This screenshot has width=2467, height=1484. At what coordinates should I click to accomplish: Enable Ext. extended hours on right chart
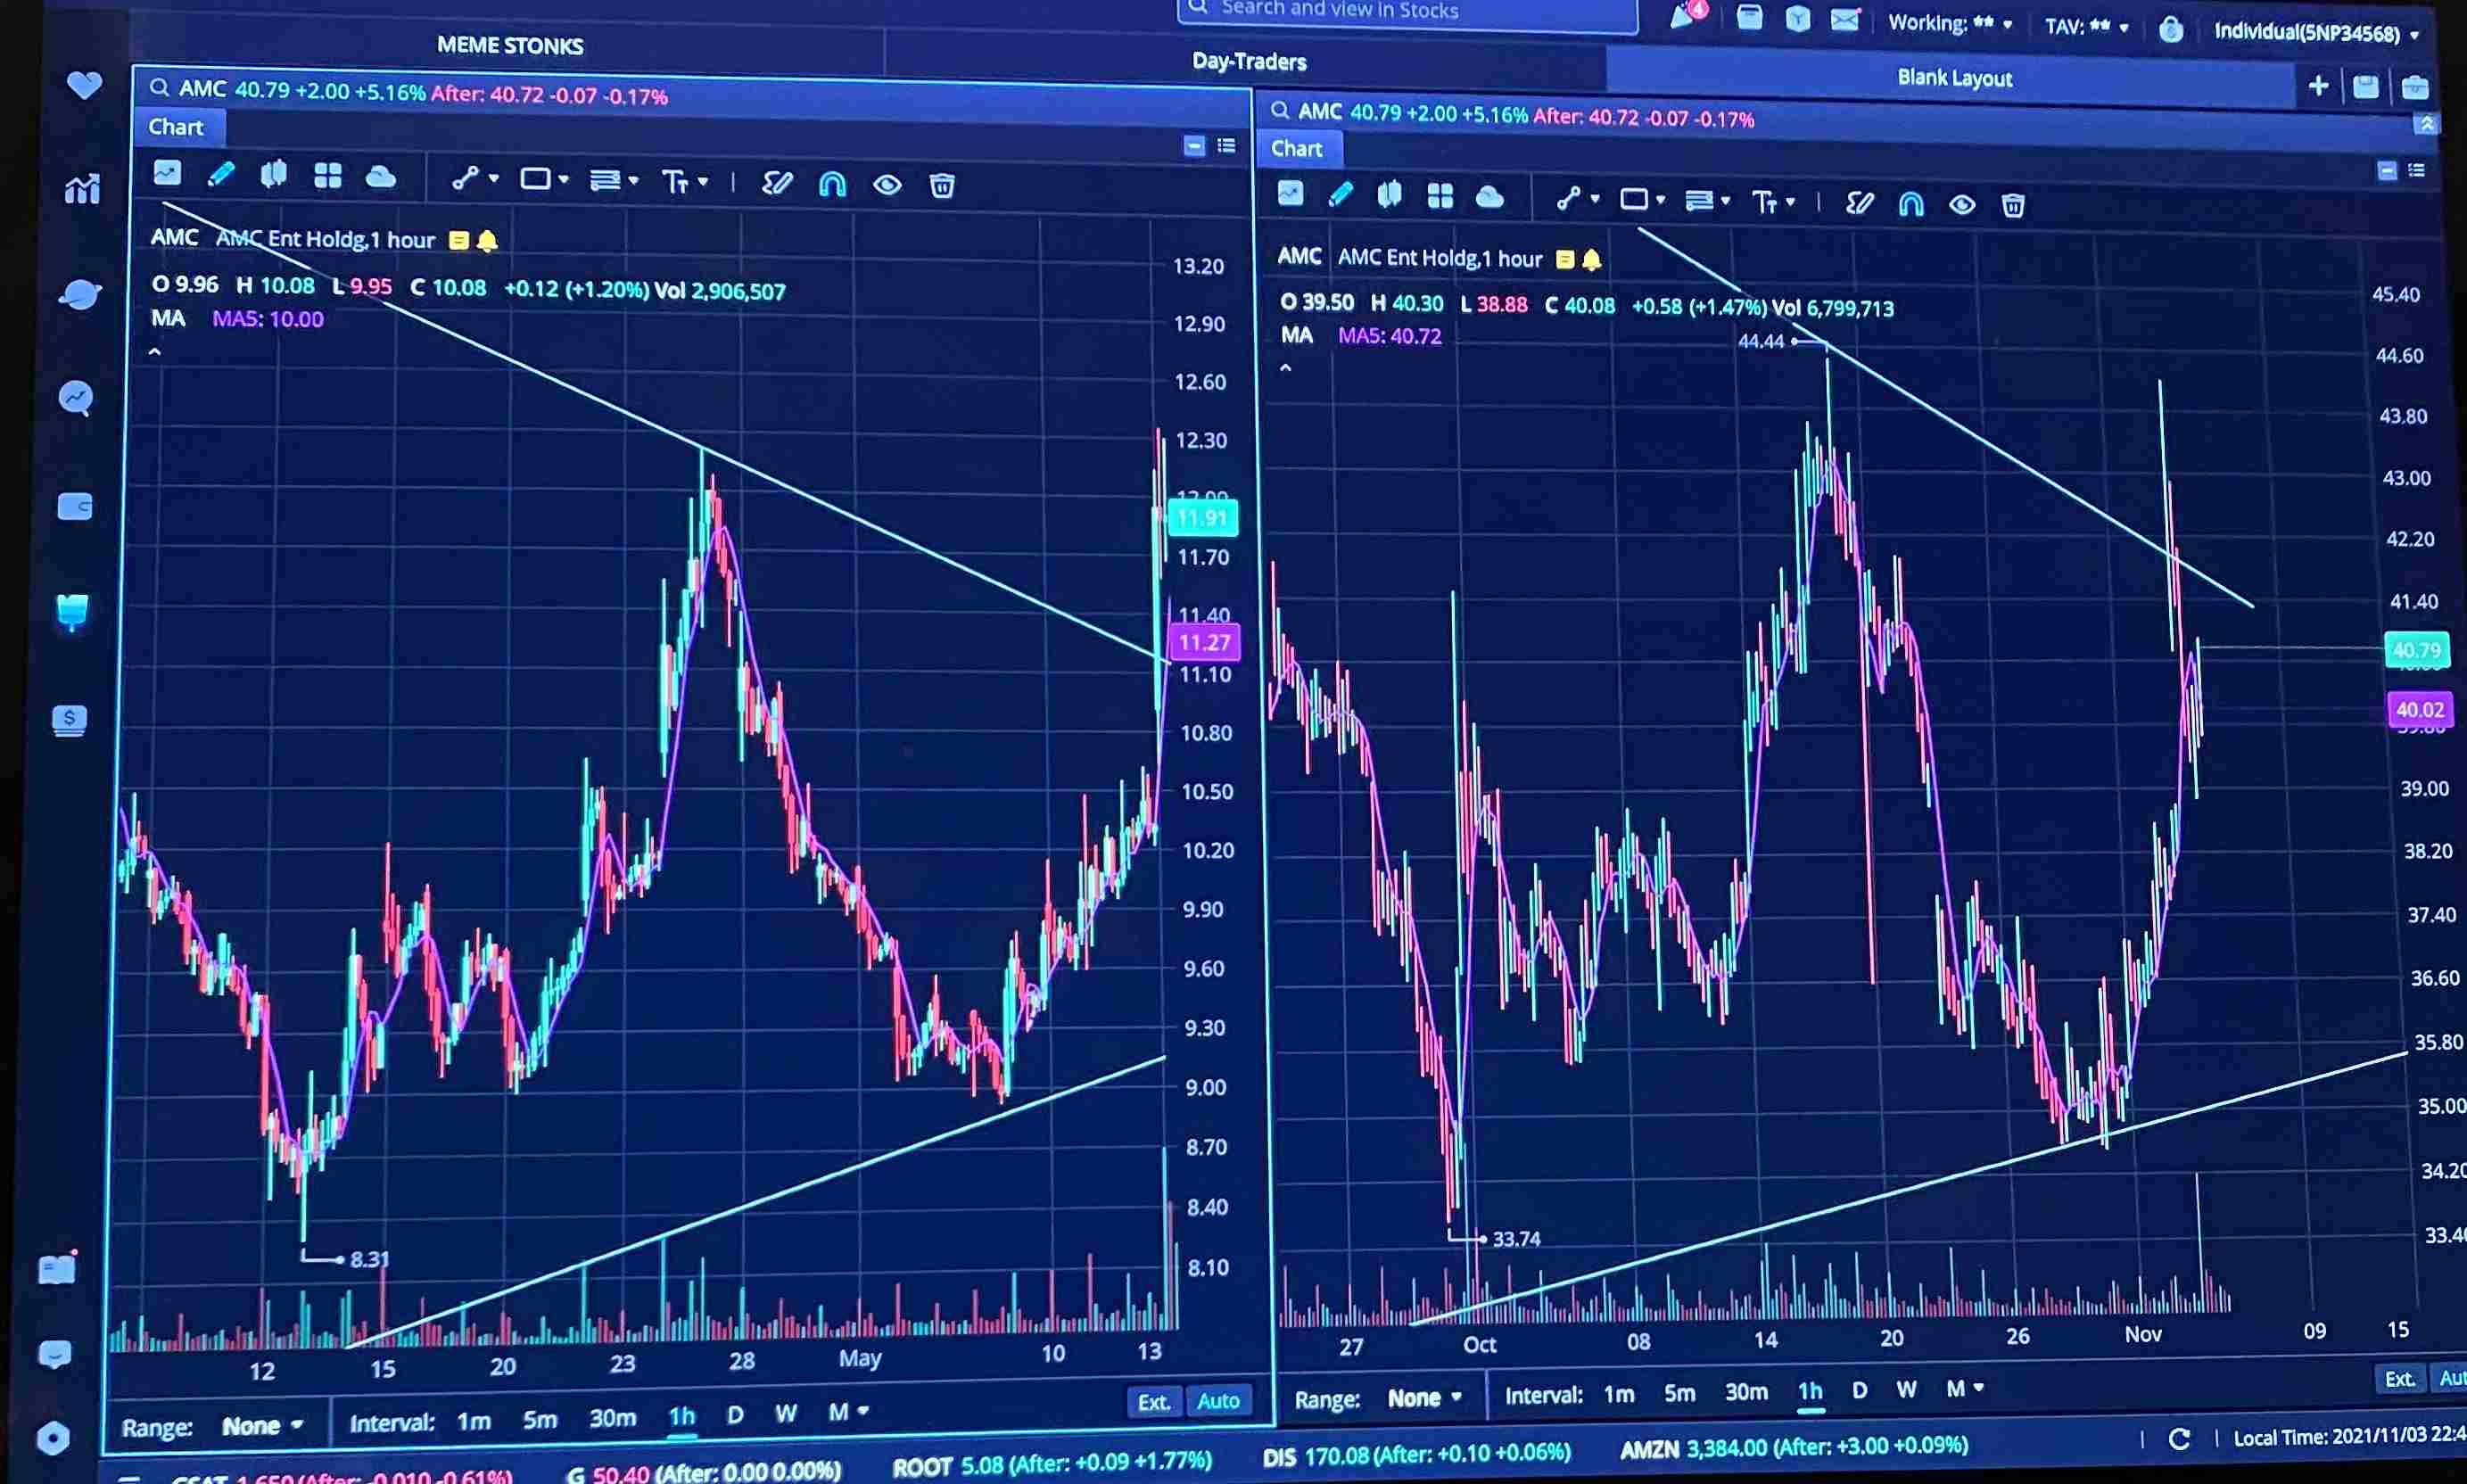click(x=2399, y=1378)
